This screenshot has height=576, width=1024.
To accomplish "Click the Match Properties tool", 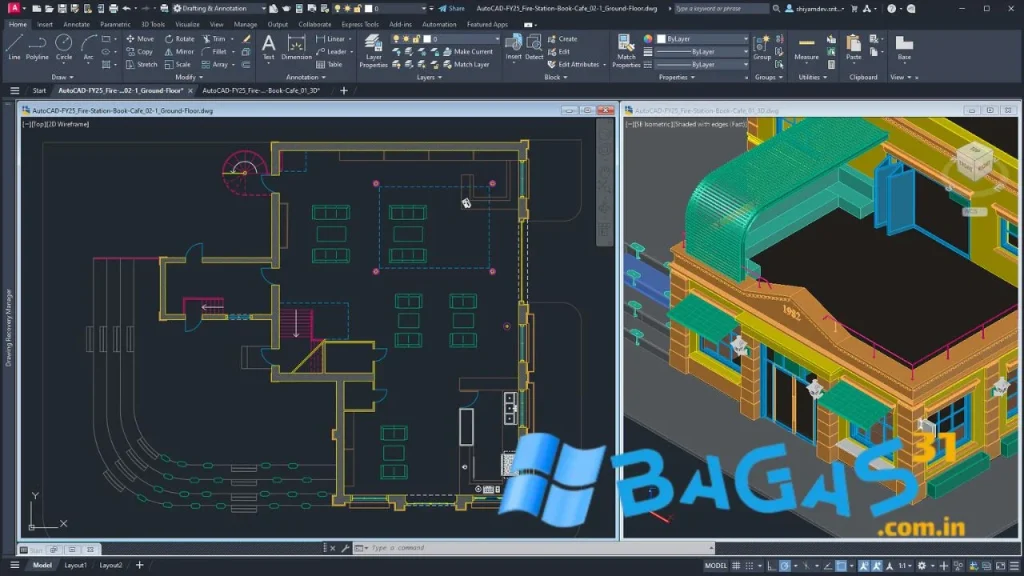I will pos(626,51).
